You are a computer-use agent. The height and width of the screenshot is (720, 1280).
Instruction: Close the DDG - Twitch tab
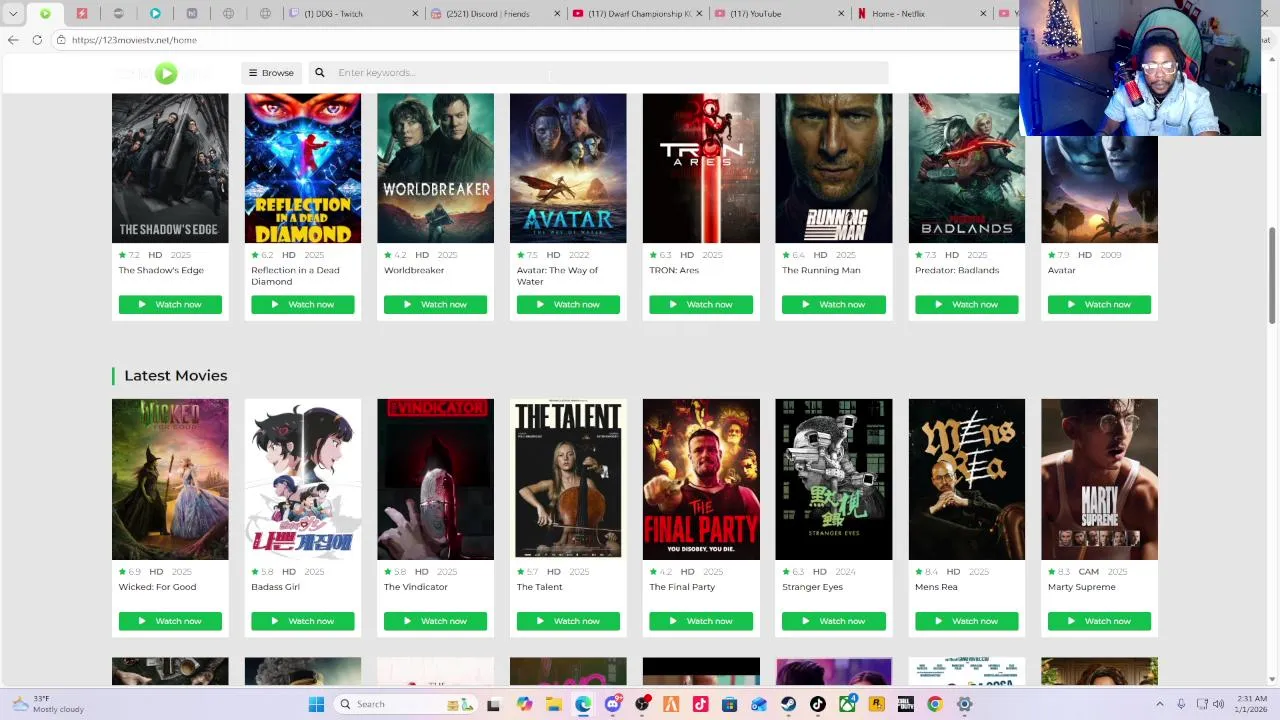coord(415,14)
